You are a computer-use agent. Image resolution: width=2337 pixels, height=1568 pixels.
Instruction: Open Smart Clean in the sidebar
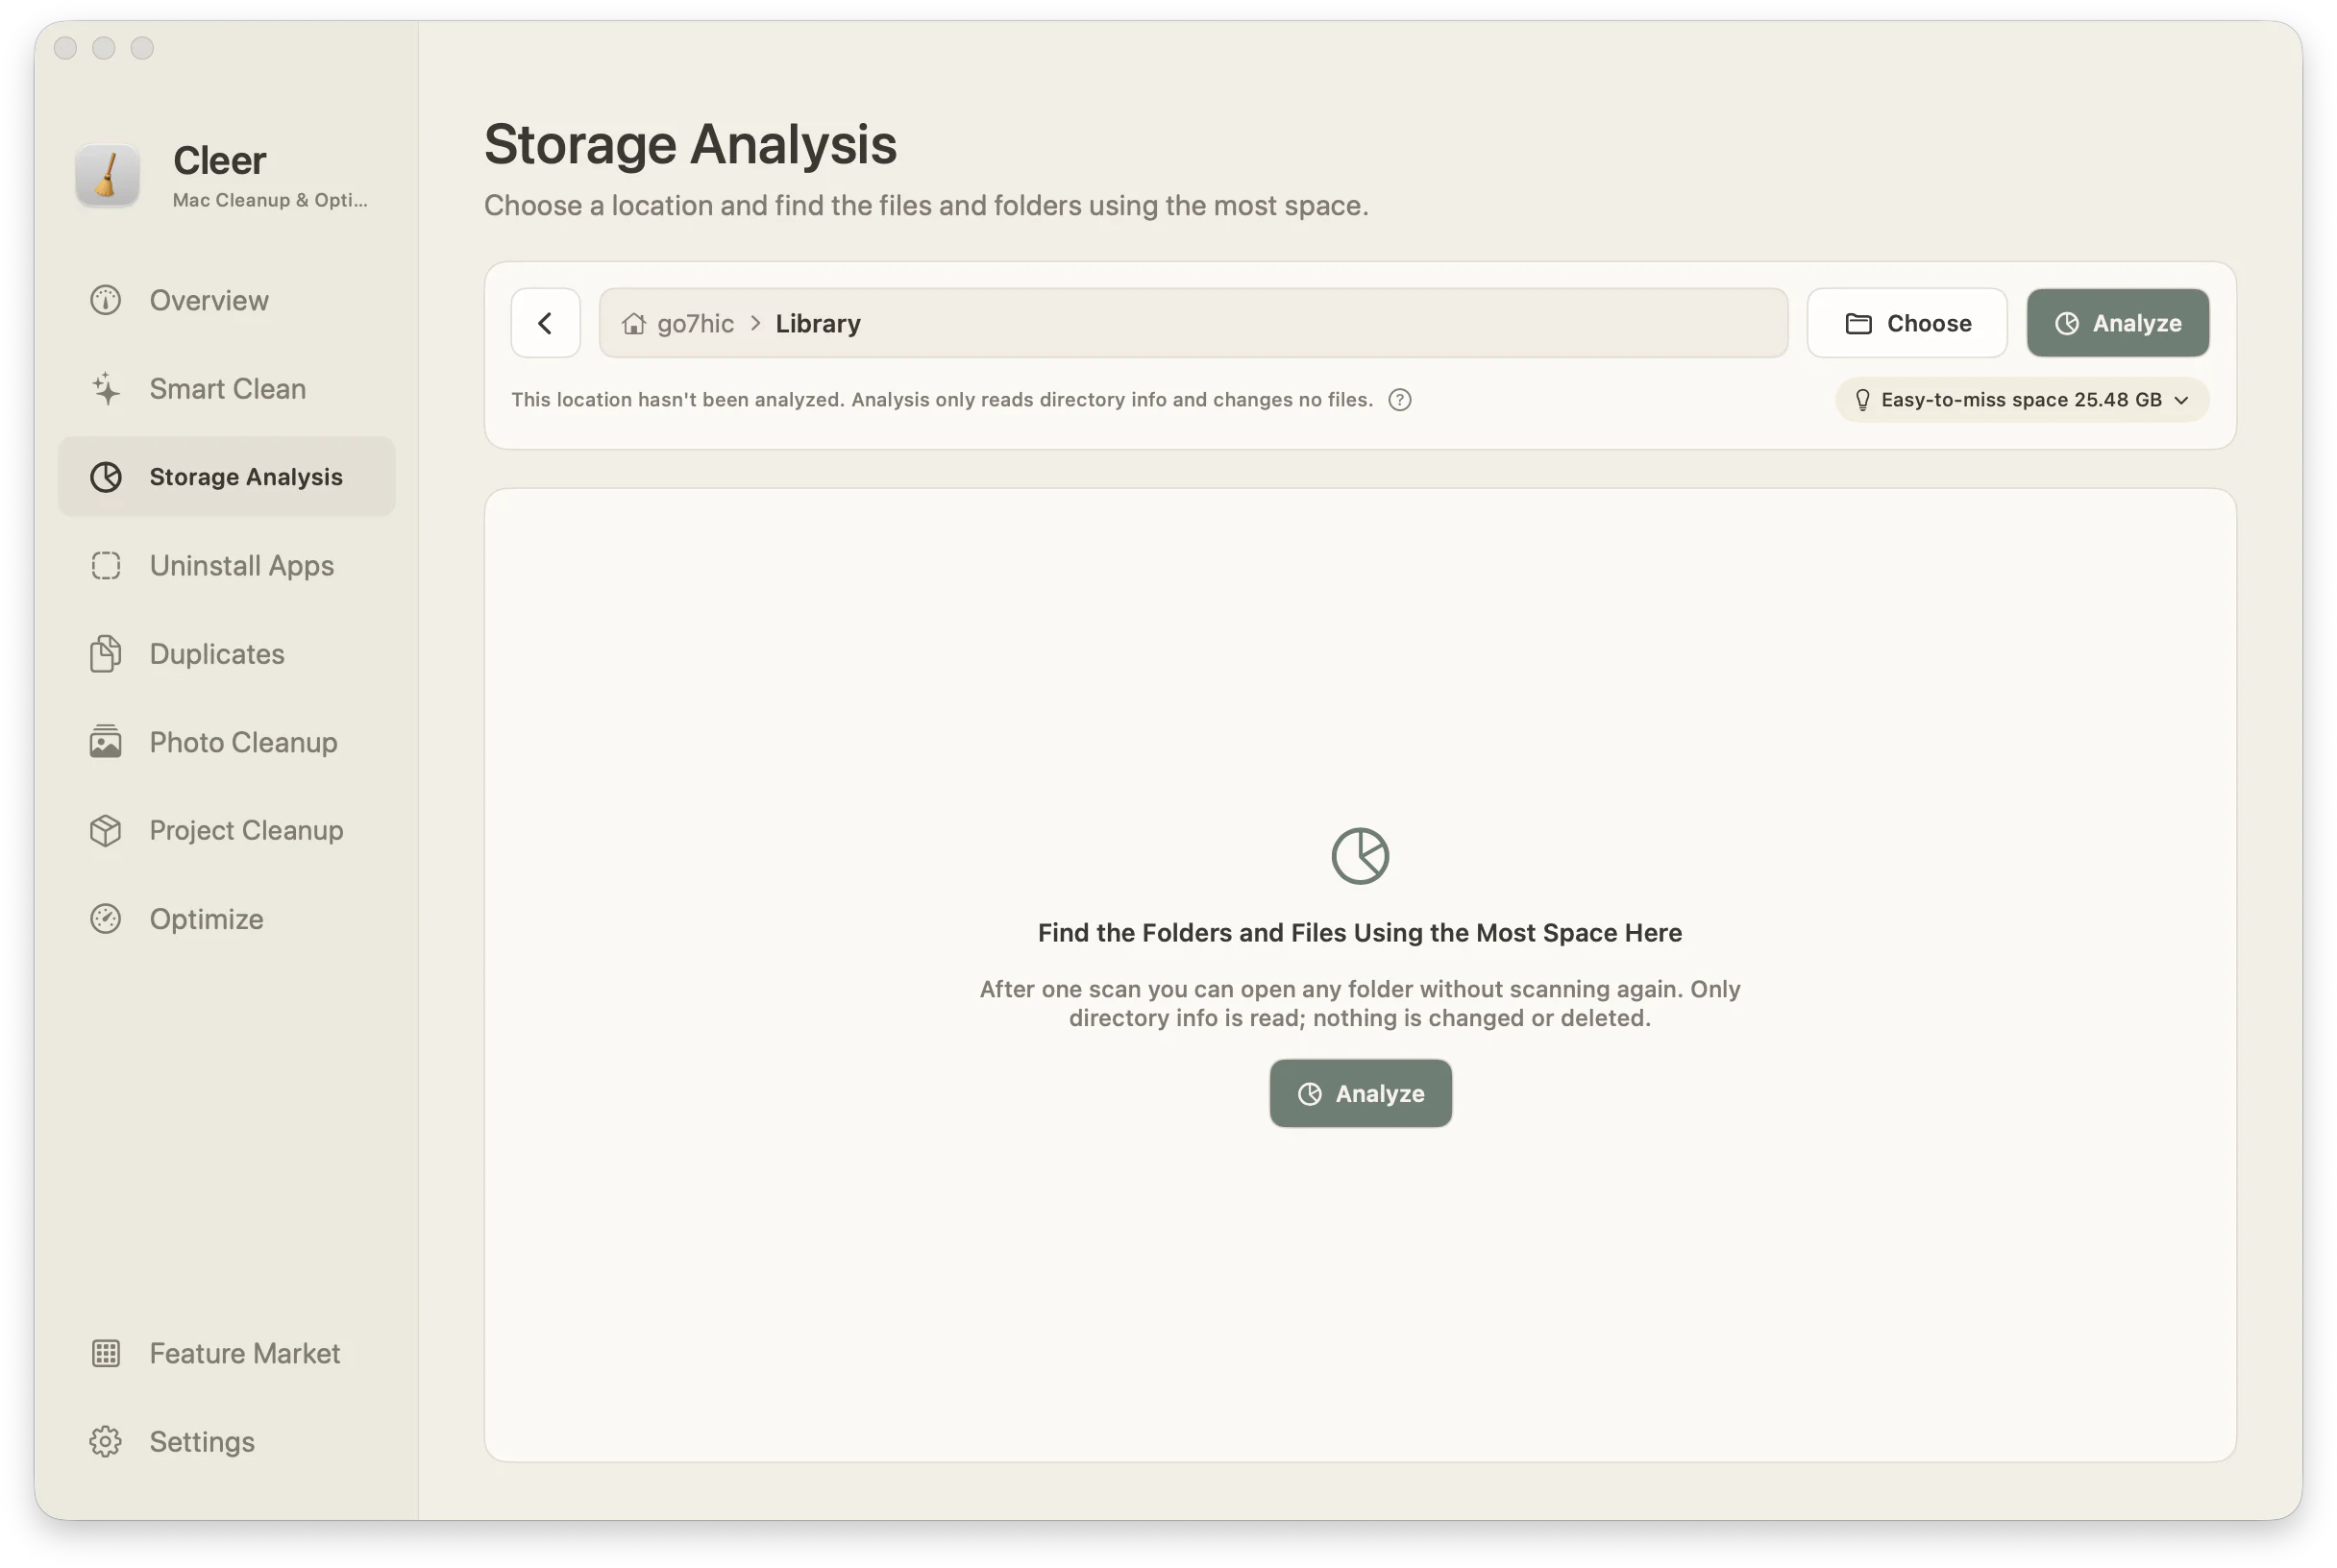coord(226,388)
